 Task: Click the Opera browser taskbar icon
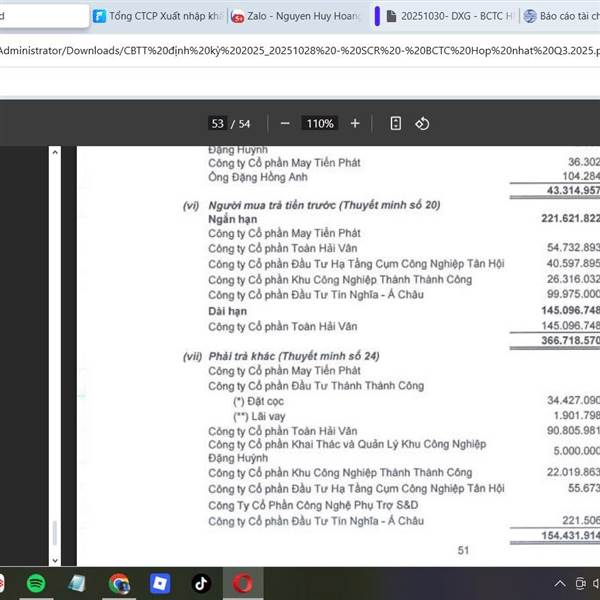243,584
